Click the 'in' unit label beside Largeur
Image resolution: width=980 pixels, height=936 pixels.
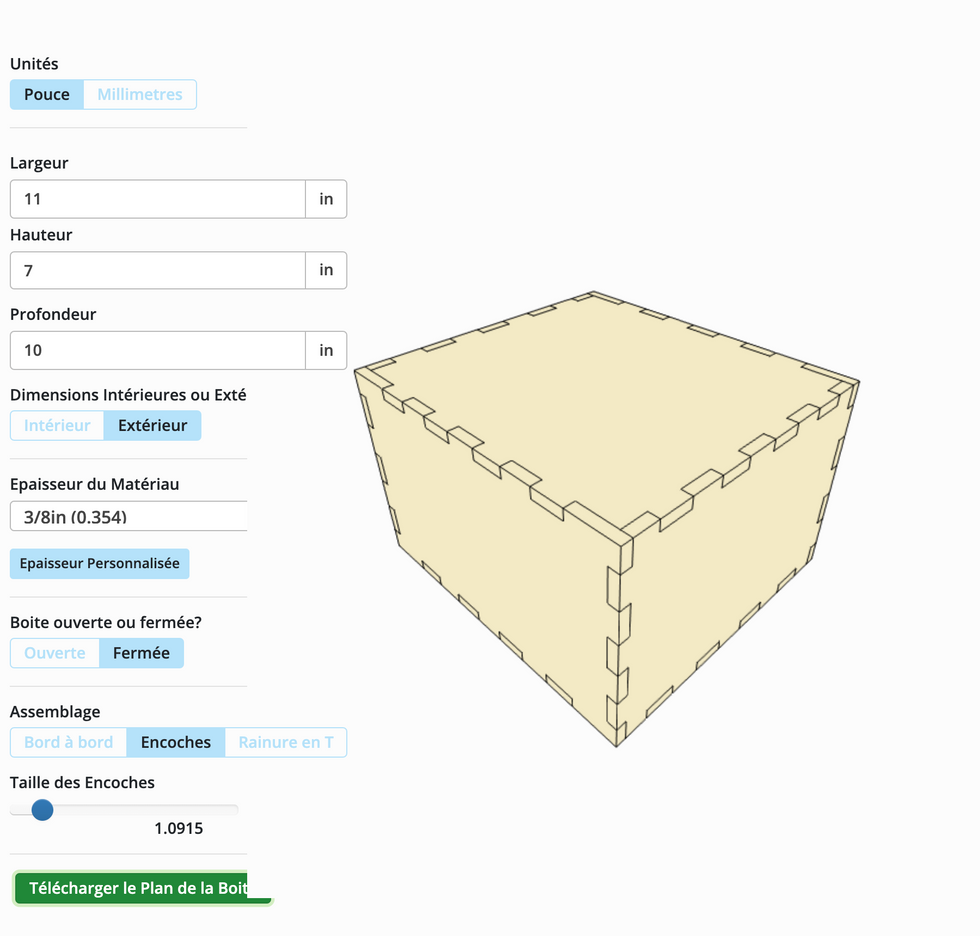(326, 199)
